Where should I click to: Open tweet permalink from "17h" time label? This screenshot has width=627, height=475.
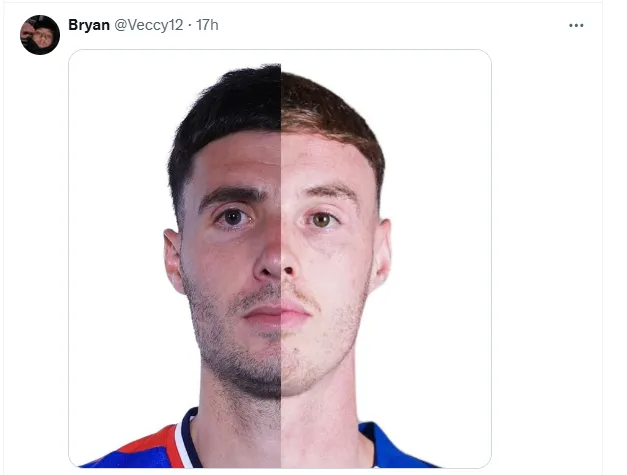click(x=207, y=25)
